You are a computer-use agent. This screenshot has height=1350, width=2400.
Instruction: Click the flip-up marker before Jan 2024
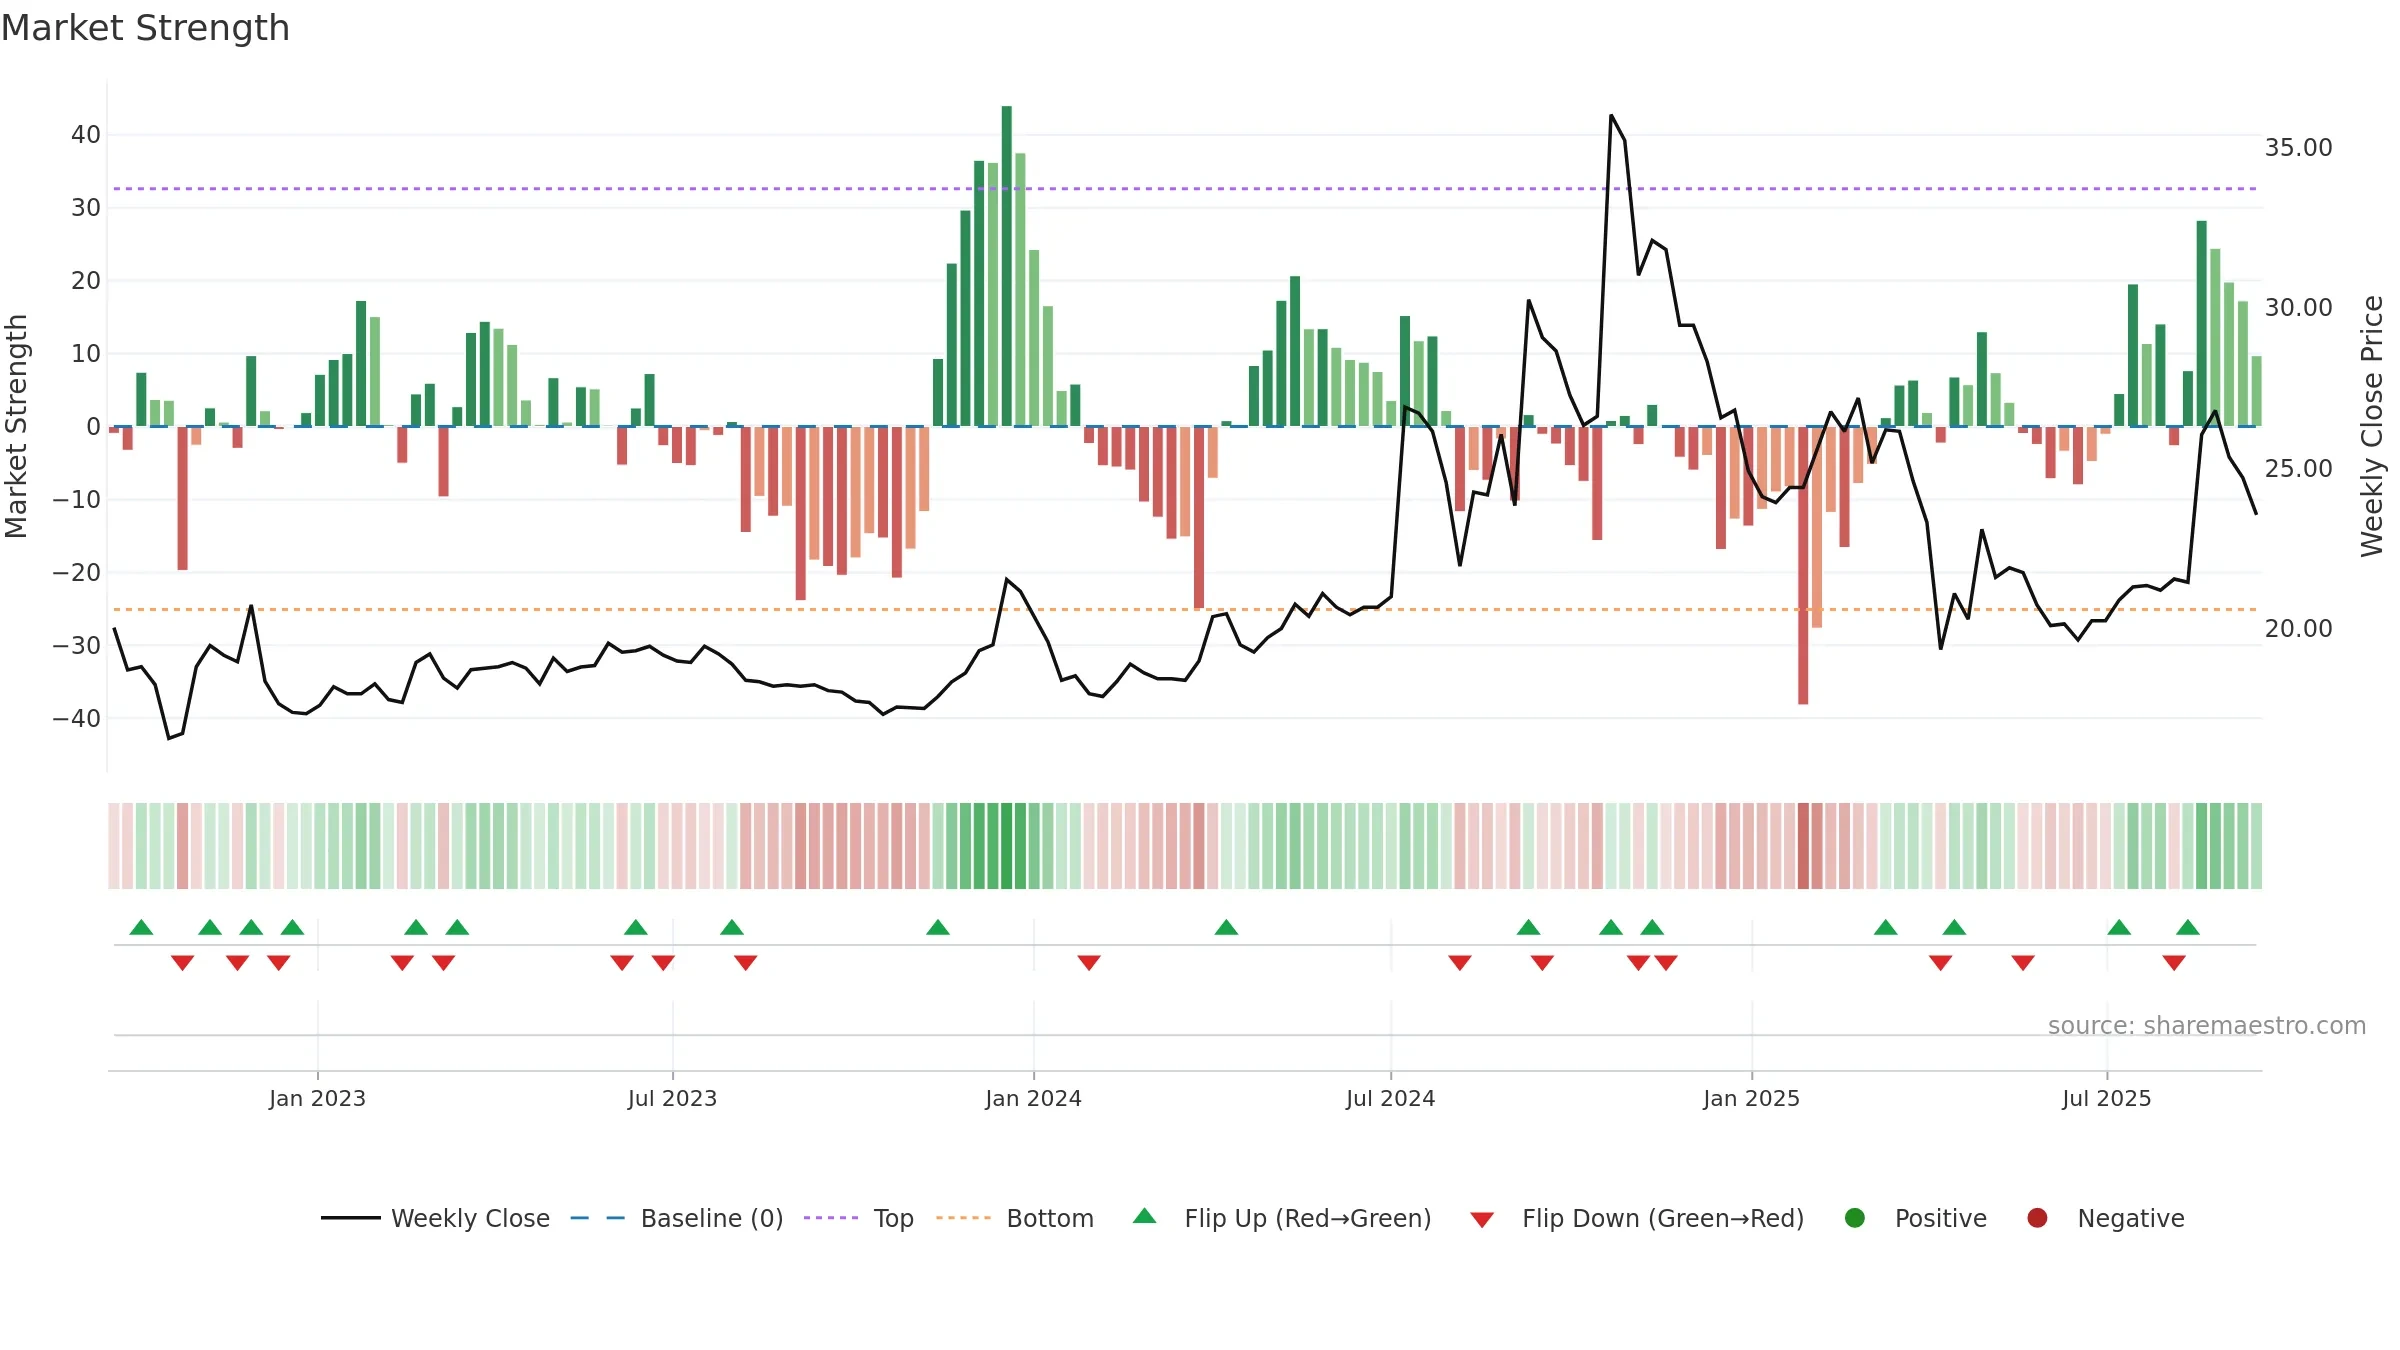pyautogui.click(x=937, y=927)
